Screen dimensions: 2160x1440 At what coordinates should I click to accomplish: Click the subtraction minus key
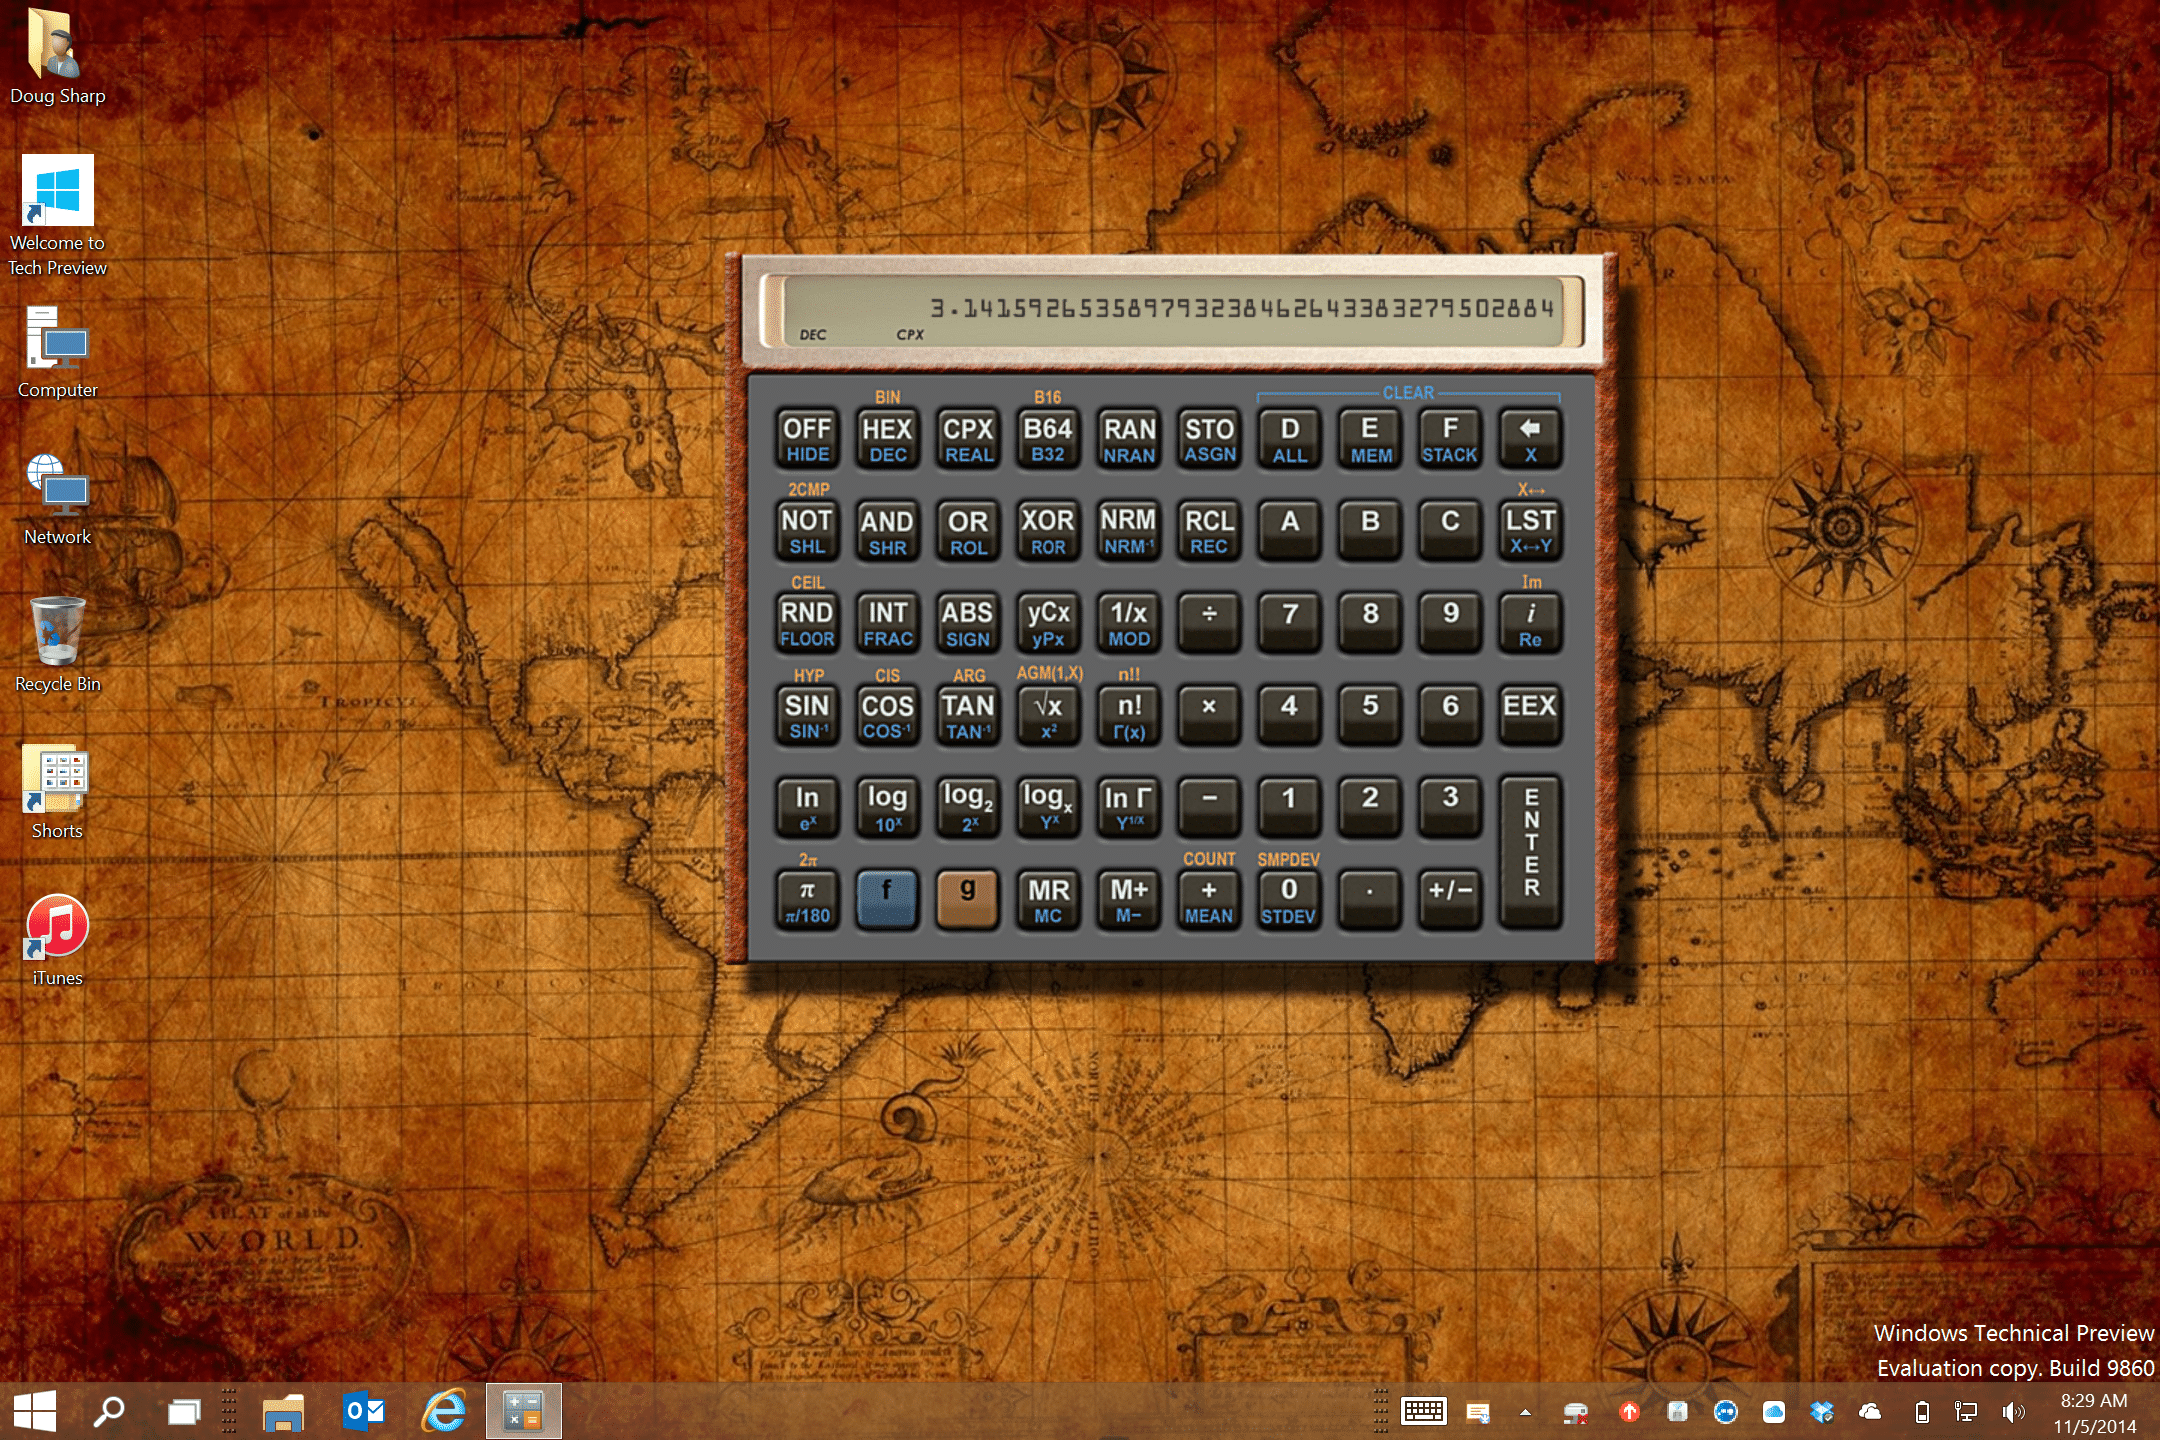(1209, 808)
